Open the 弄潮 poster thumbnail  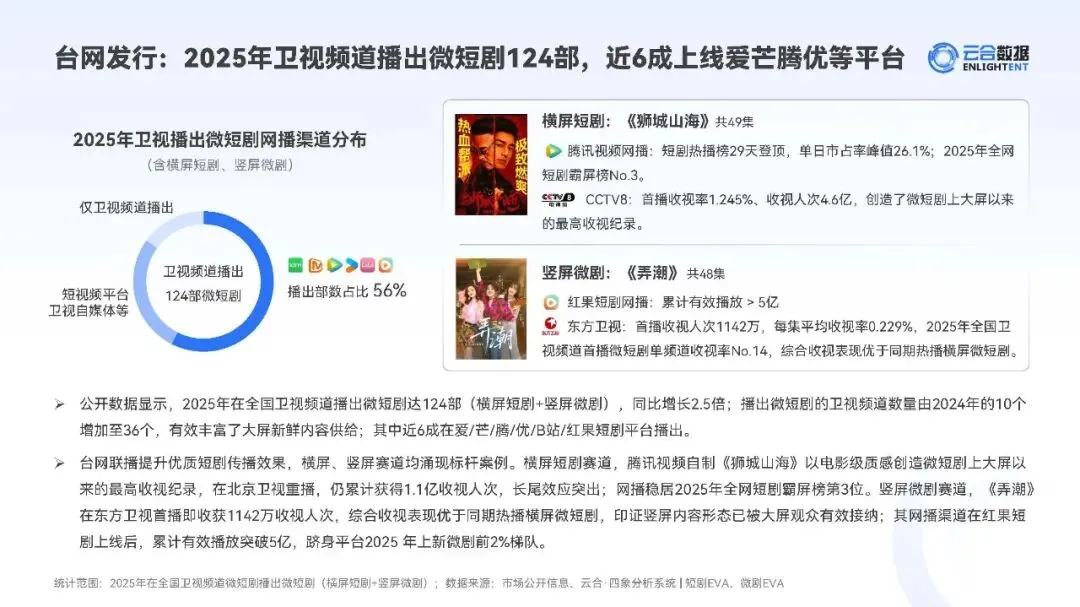(490, 309)
